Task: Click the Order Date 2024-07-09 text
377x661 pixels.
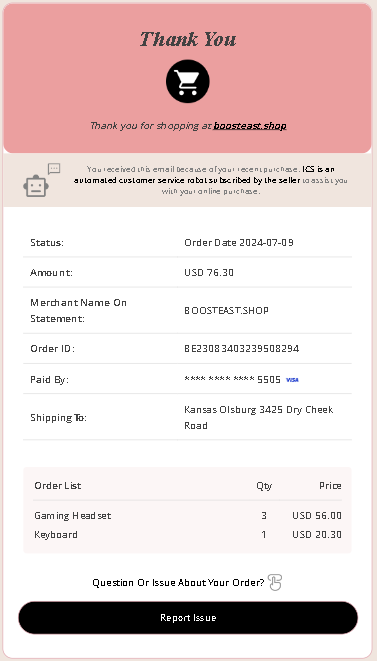Action: pos(239,242)
